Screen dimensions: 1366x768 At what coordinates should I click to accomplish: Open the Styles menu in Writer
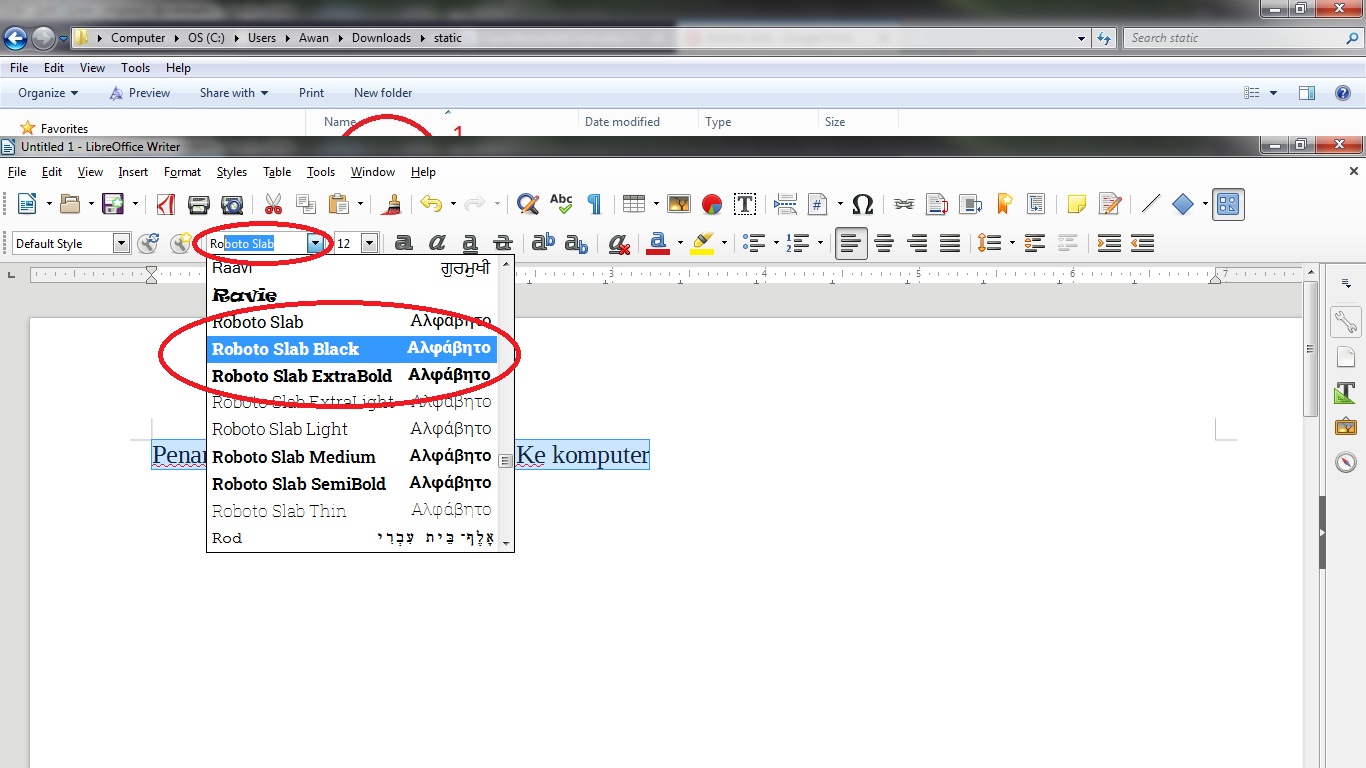pyautogui.click(x=232, y=172)
